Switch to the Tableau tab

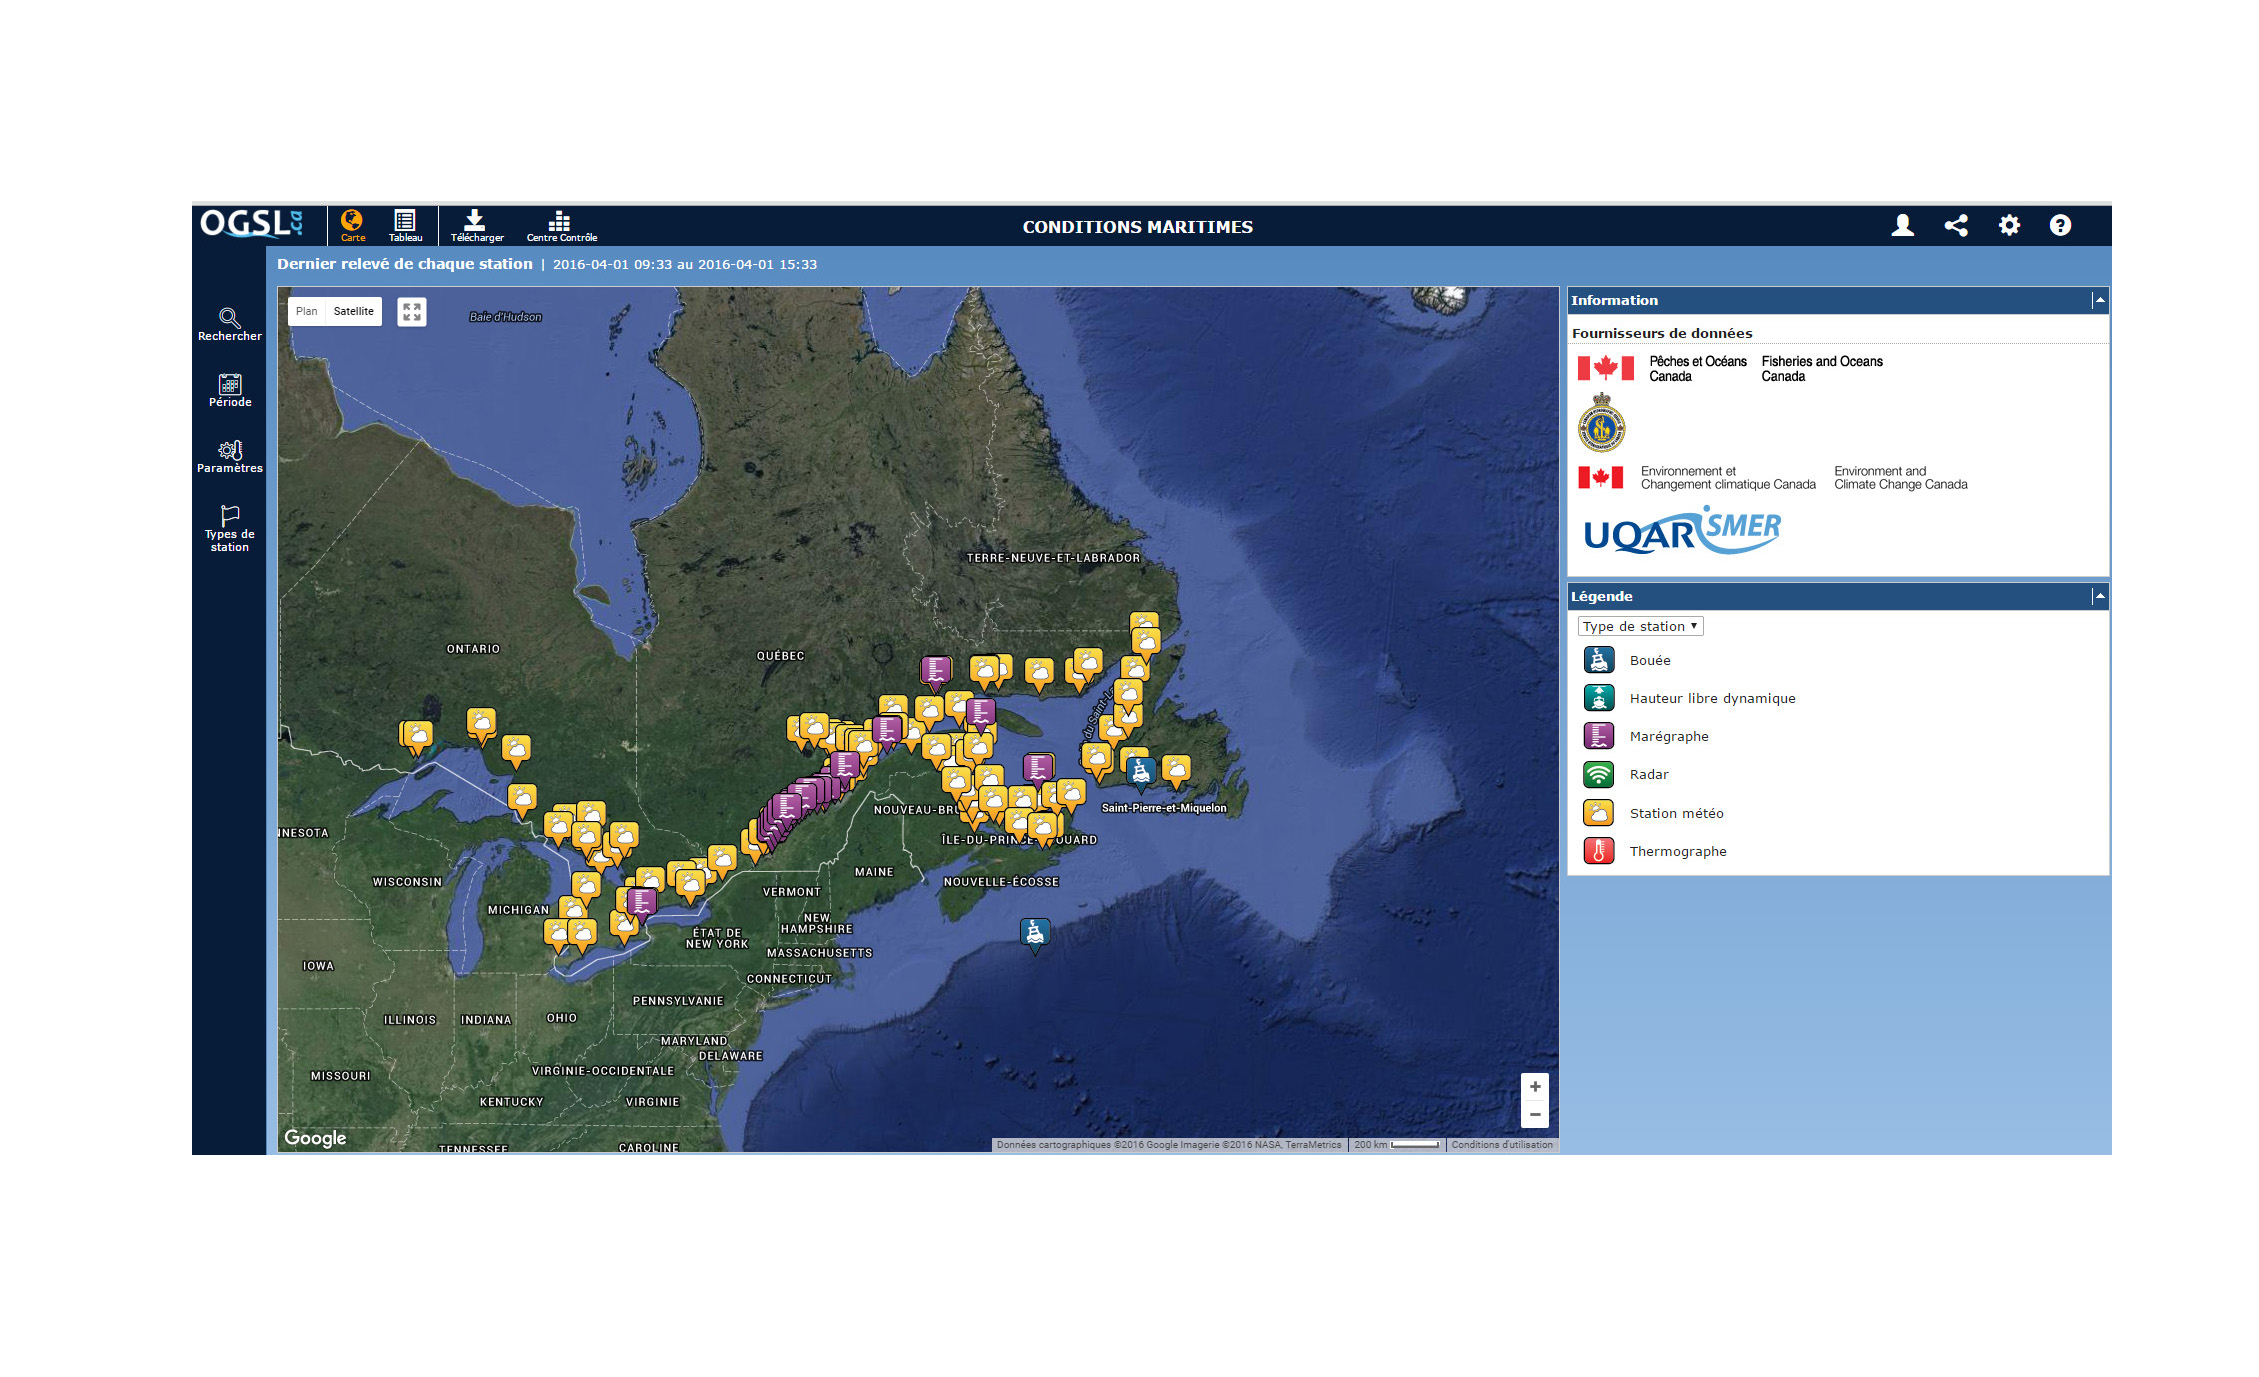click(x=405, y=226)
